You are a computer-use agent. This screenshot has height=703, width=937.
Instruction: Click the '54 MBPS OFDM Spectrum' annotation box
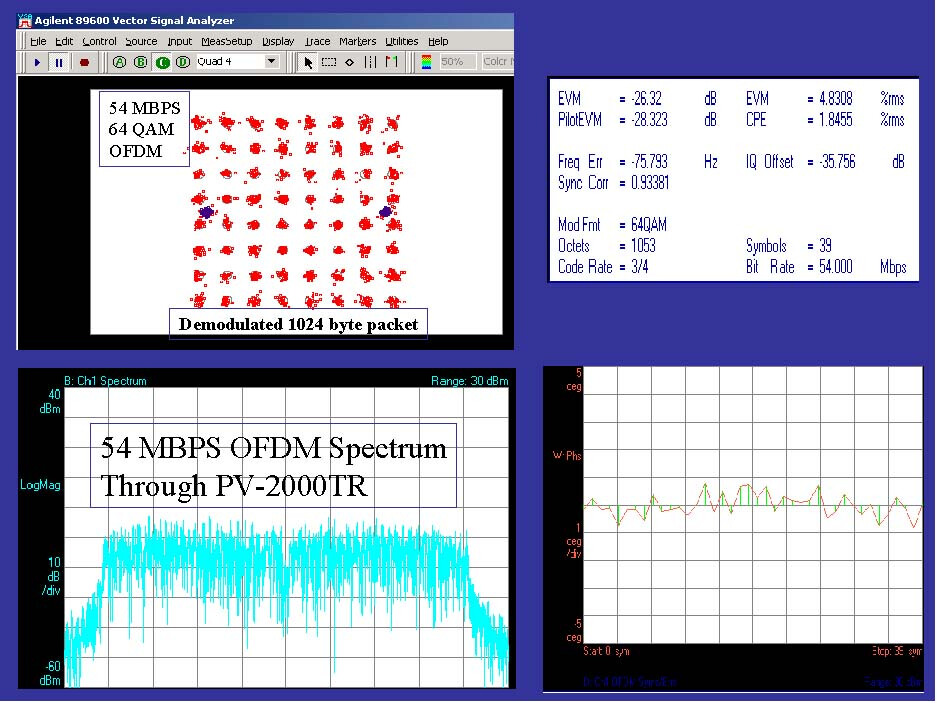(274, 466)
